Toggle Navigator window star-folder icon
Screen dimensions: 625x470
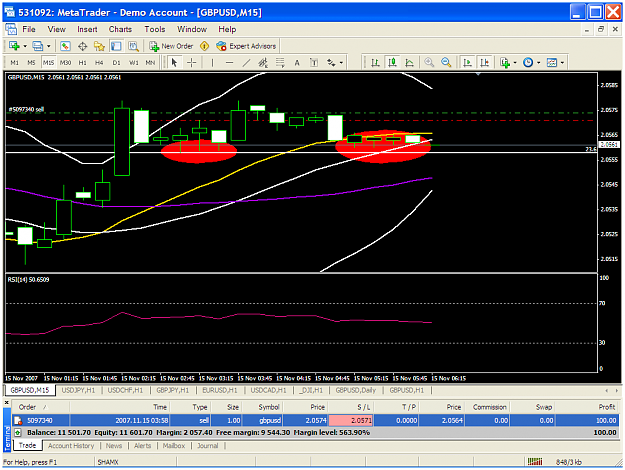(x=99, y=46)
